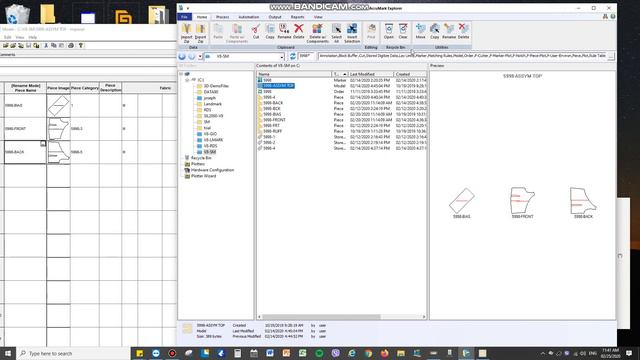The width and height of the screenshot is (640, 360).
Task: Click the Delete icon in Utilities group
Action: pyautogui.click(x=464, y=31)
